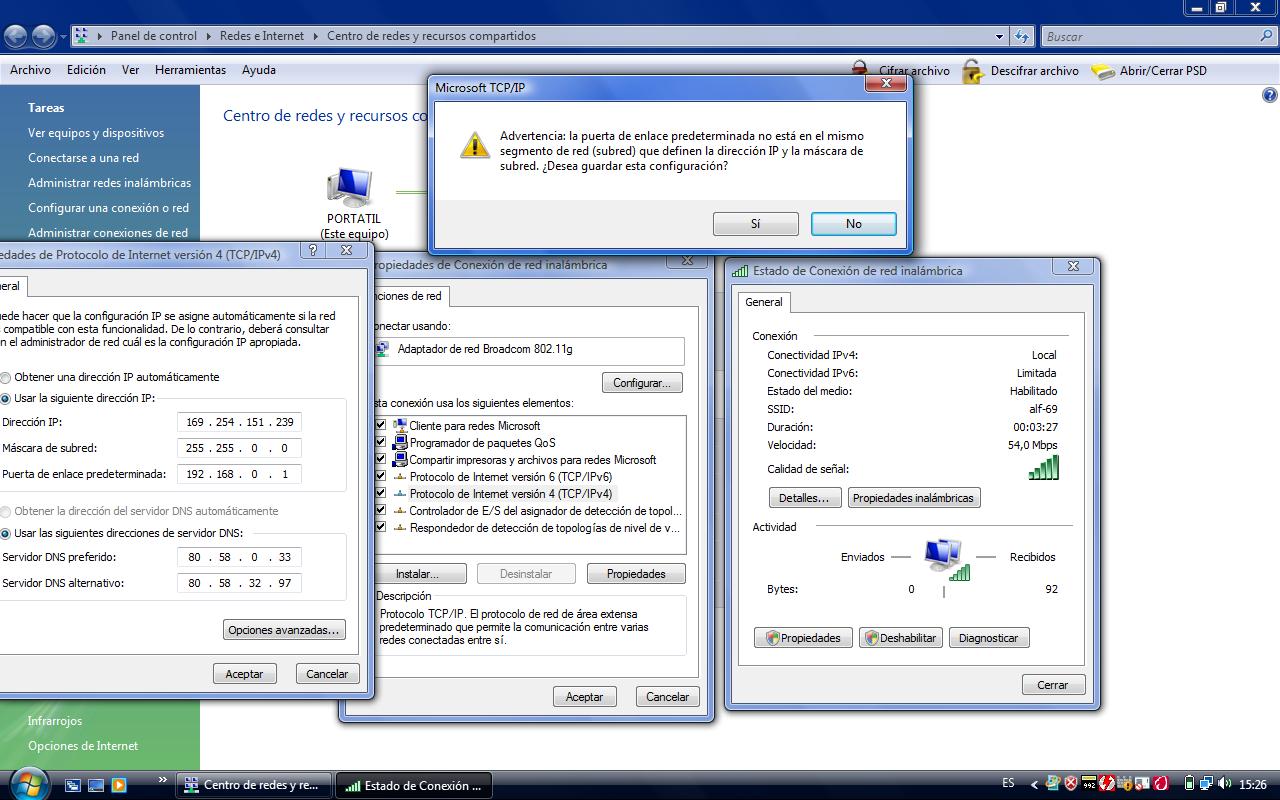Click Administrar redes inalámbricas link
The width and height of the screenshot is (1280, 800).
[x=109, y=183]
